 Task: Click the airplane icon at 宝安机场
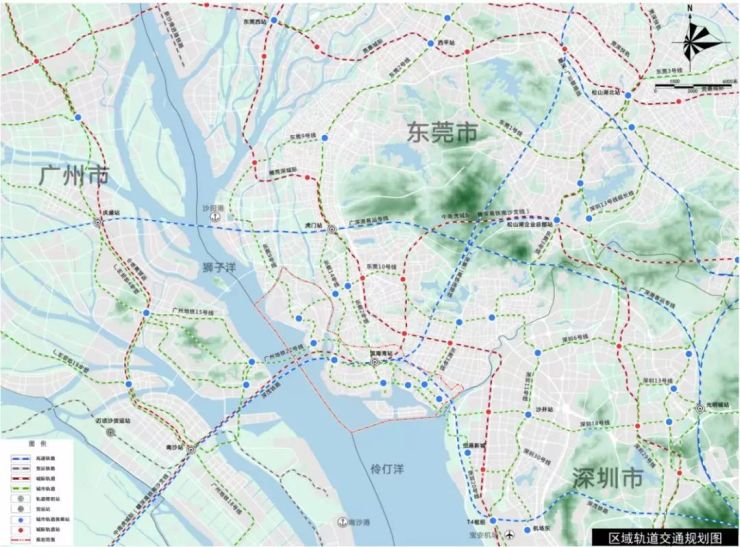[510, 535]
